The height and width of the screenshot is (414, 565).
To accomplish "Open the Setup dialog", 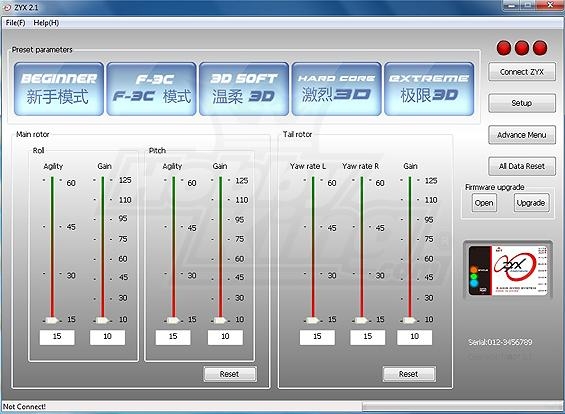I will click(522, 103).
